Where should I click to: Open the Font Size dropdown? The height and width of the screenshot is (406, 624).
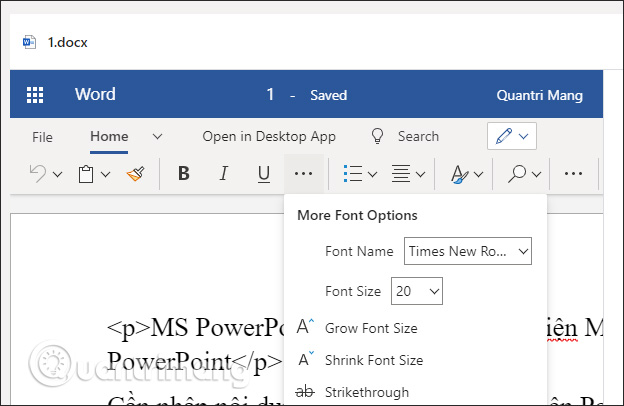point(417,291)
